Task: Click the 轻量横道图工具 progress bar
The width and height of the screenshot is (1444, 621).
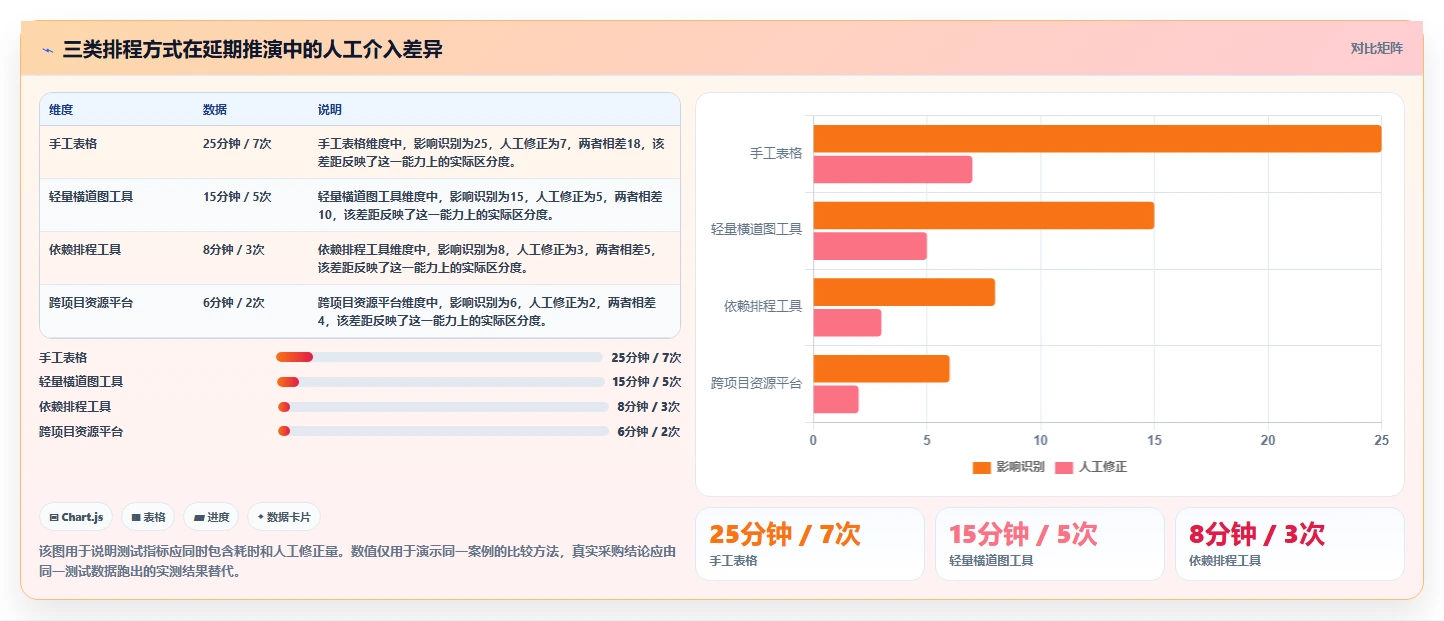Action: [x=442, y=381]
